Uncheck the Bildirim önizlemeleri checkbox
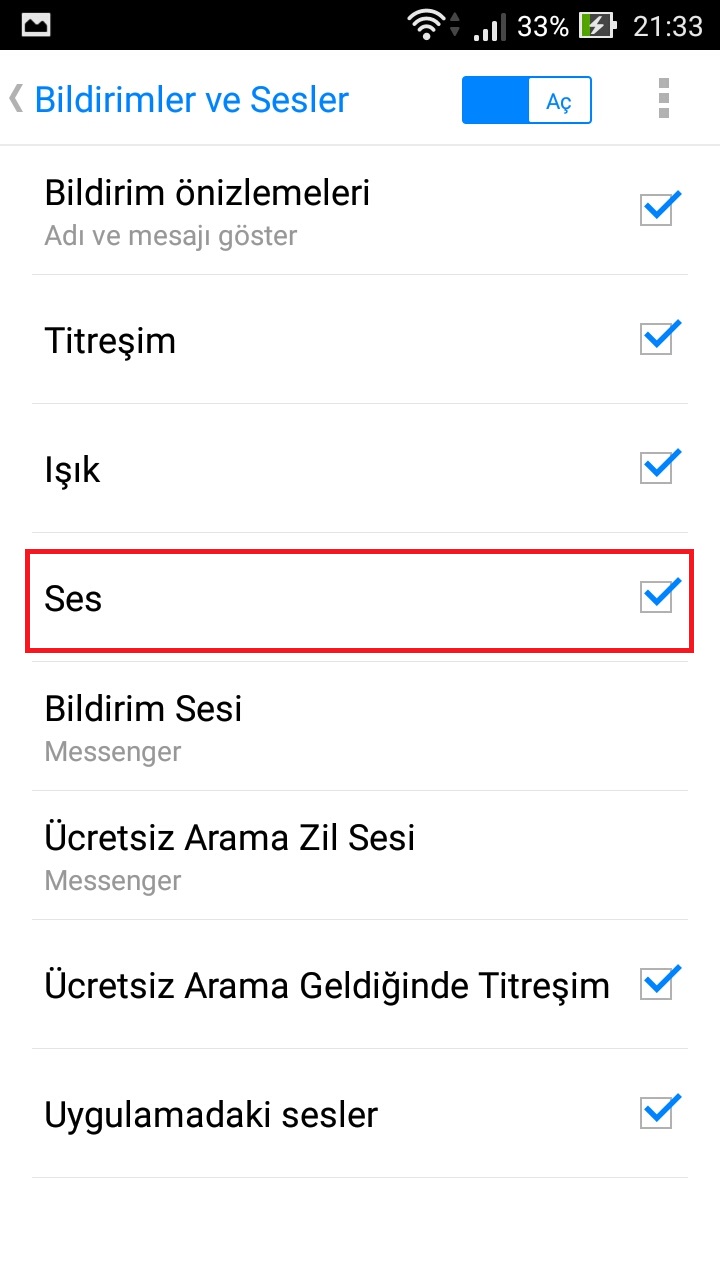 point(659,208)
